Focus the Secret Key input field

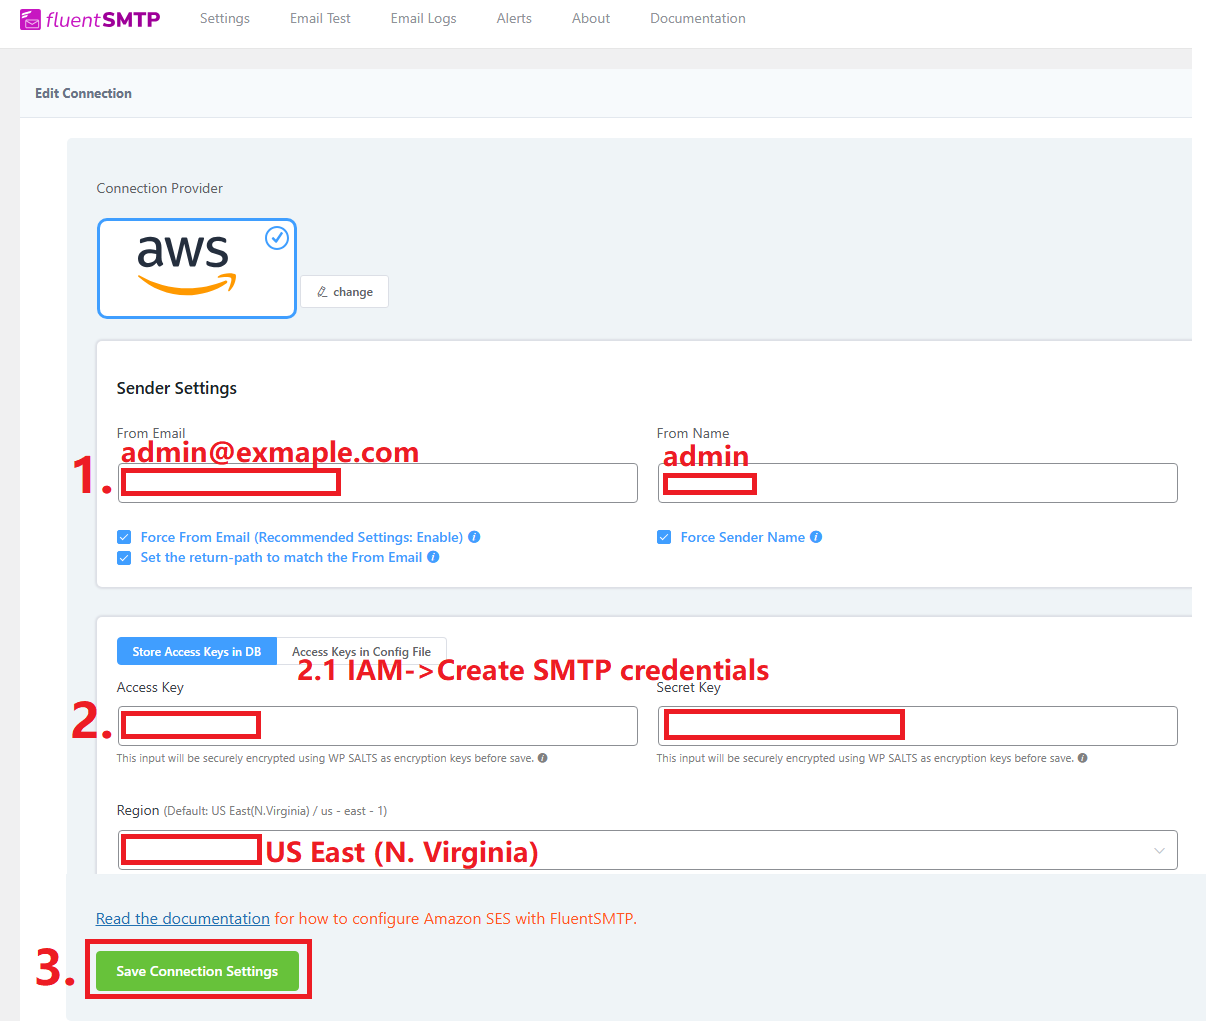click(917, 726)
